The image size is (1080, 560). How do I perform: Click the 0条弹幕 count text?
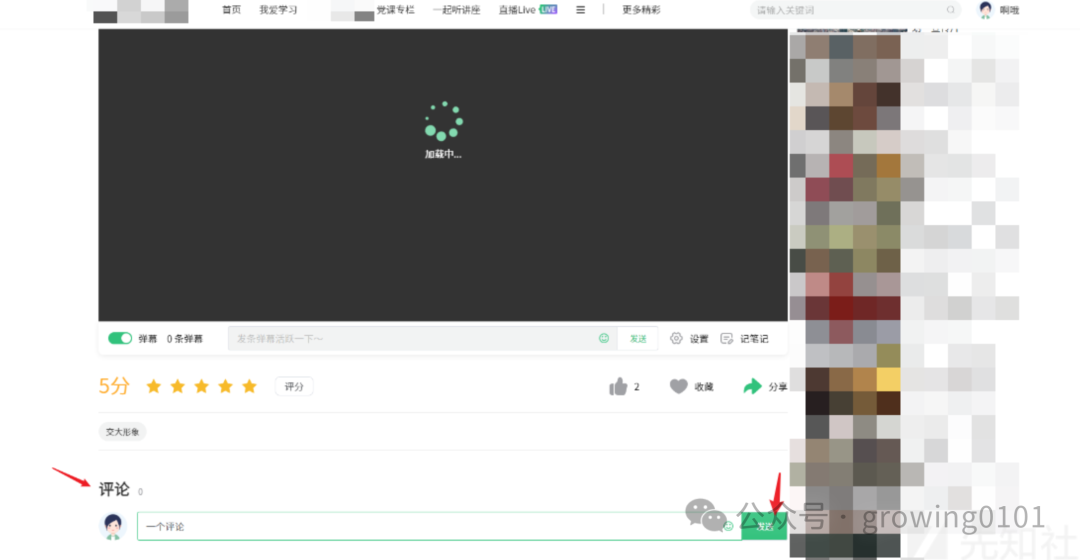(x=185, y=338)
